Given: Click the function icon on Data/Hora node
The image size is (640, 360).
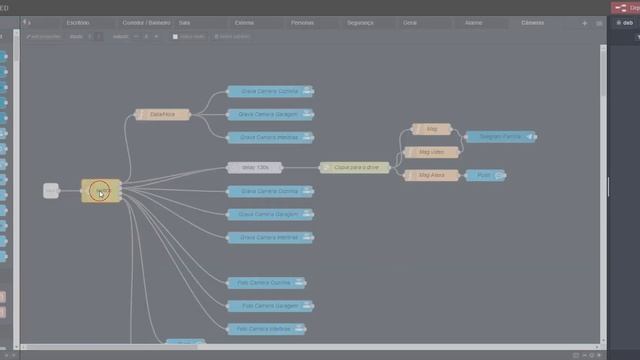Looking at the screenshot, I should [x=140, y=114].
